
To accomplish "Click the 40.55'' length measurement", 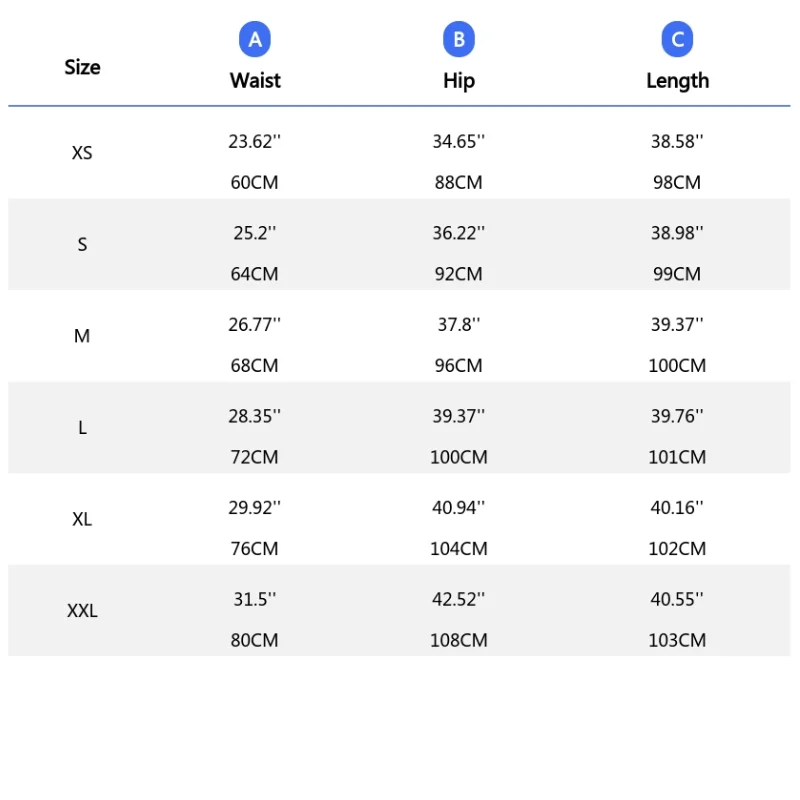I will point(677,598).
